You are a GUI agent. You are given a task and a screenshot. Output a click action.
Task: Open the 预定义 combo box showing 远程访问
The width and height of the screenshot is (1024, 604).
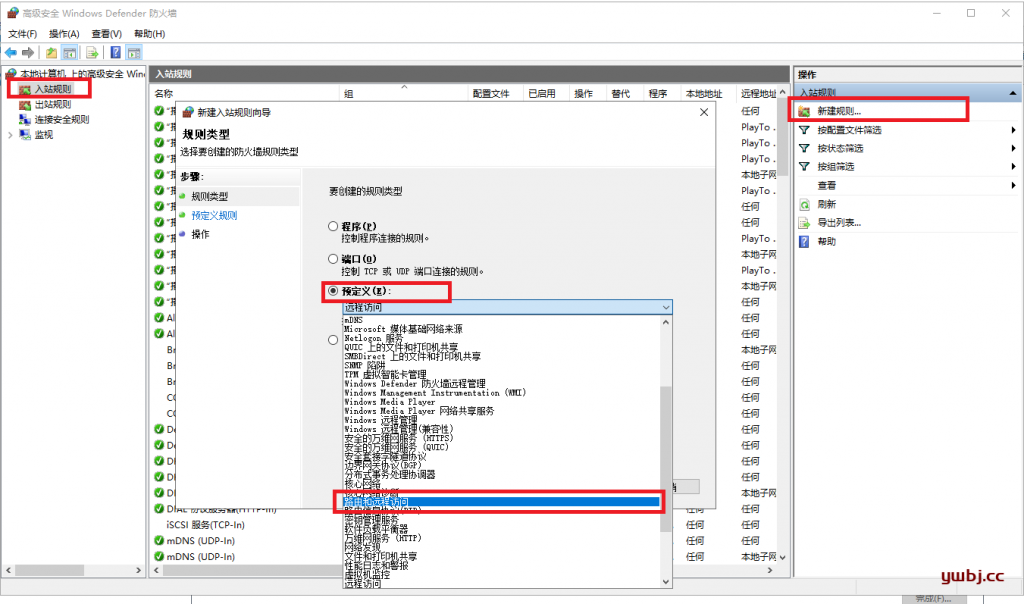tap(507, 307)
